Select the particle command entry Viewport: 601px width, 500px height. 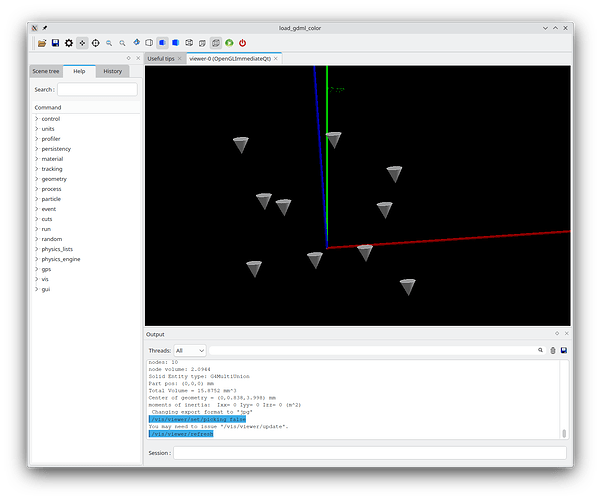tap(51, 199)
